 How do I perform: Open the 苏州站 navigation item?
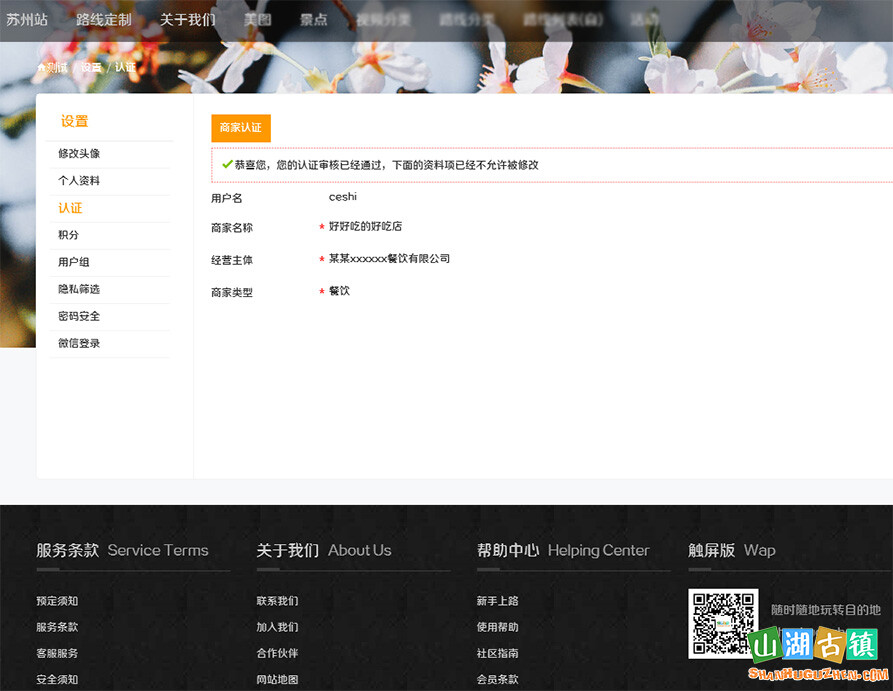26,18
